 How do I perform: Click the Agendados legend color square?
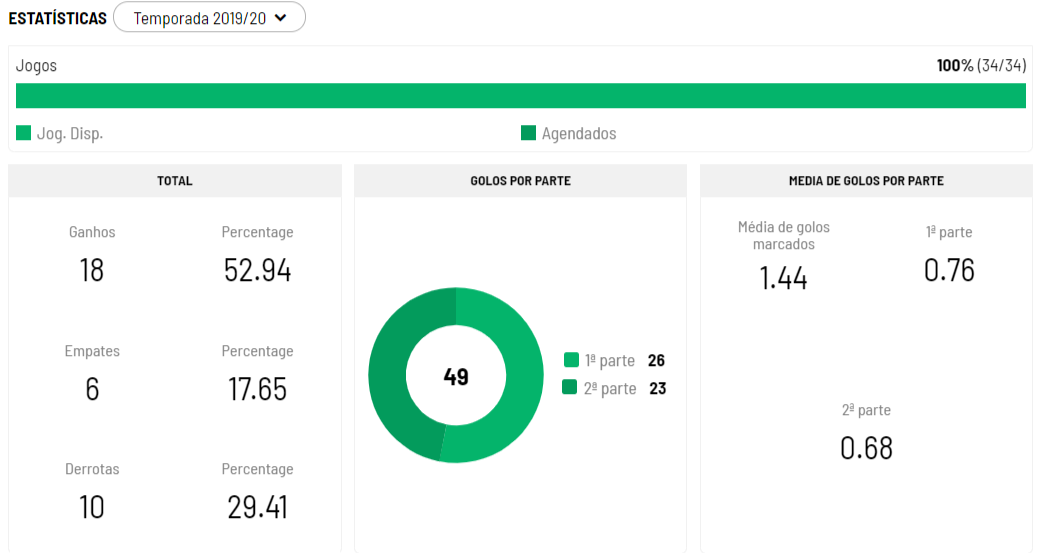528,133
